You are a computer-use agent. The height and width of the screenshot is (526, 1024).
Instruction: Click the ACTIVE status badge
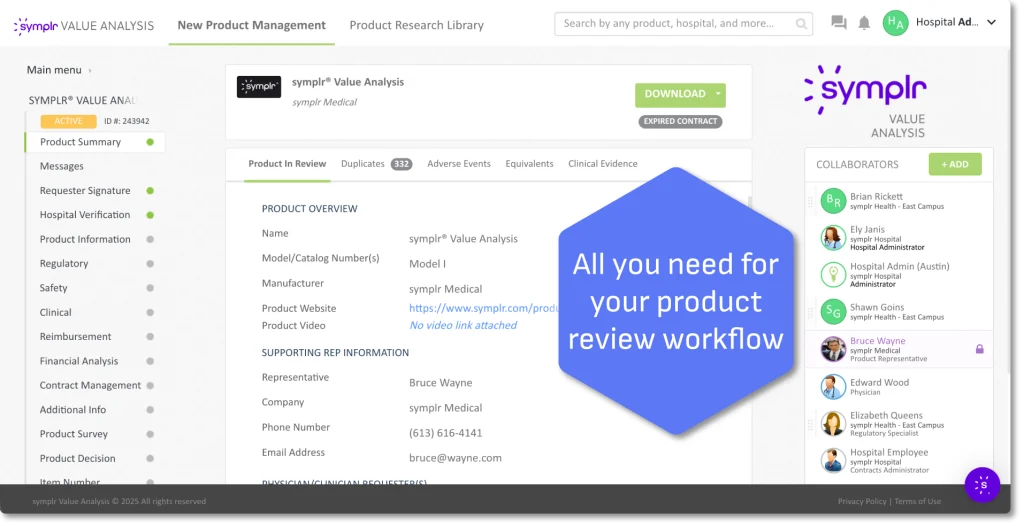point(69,122)
